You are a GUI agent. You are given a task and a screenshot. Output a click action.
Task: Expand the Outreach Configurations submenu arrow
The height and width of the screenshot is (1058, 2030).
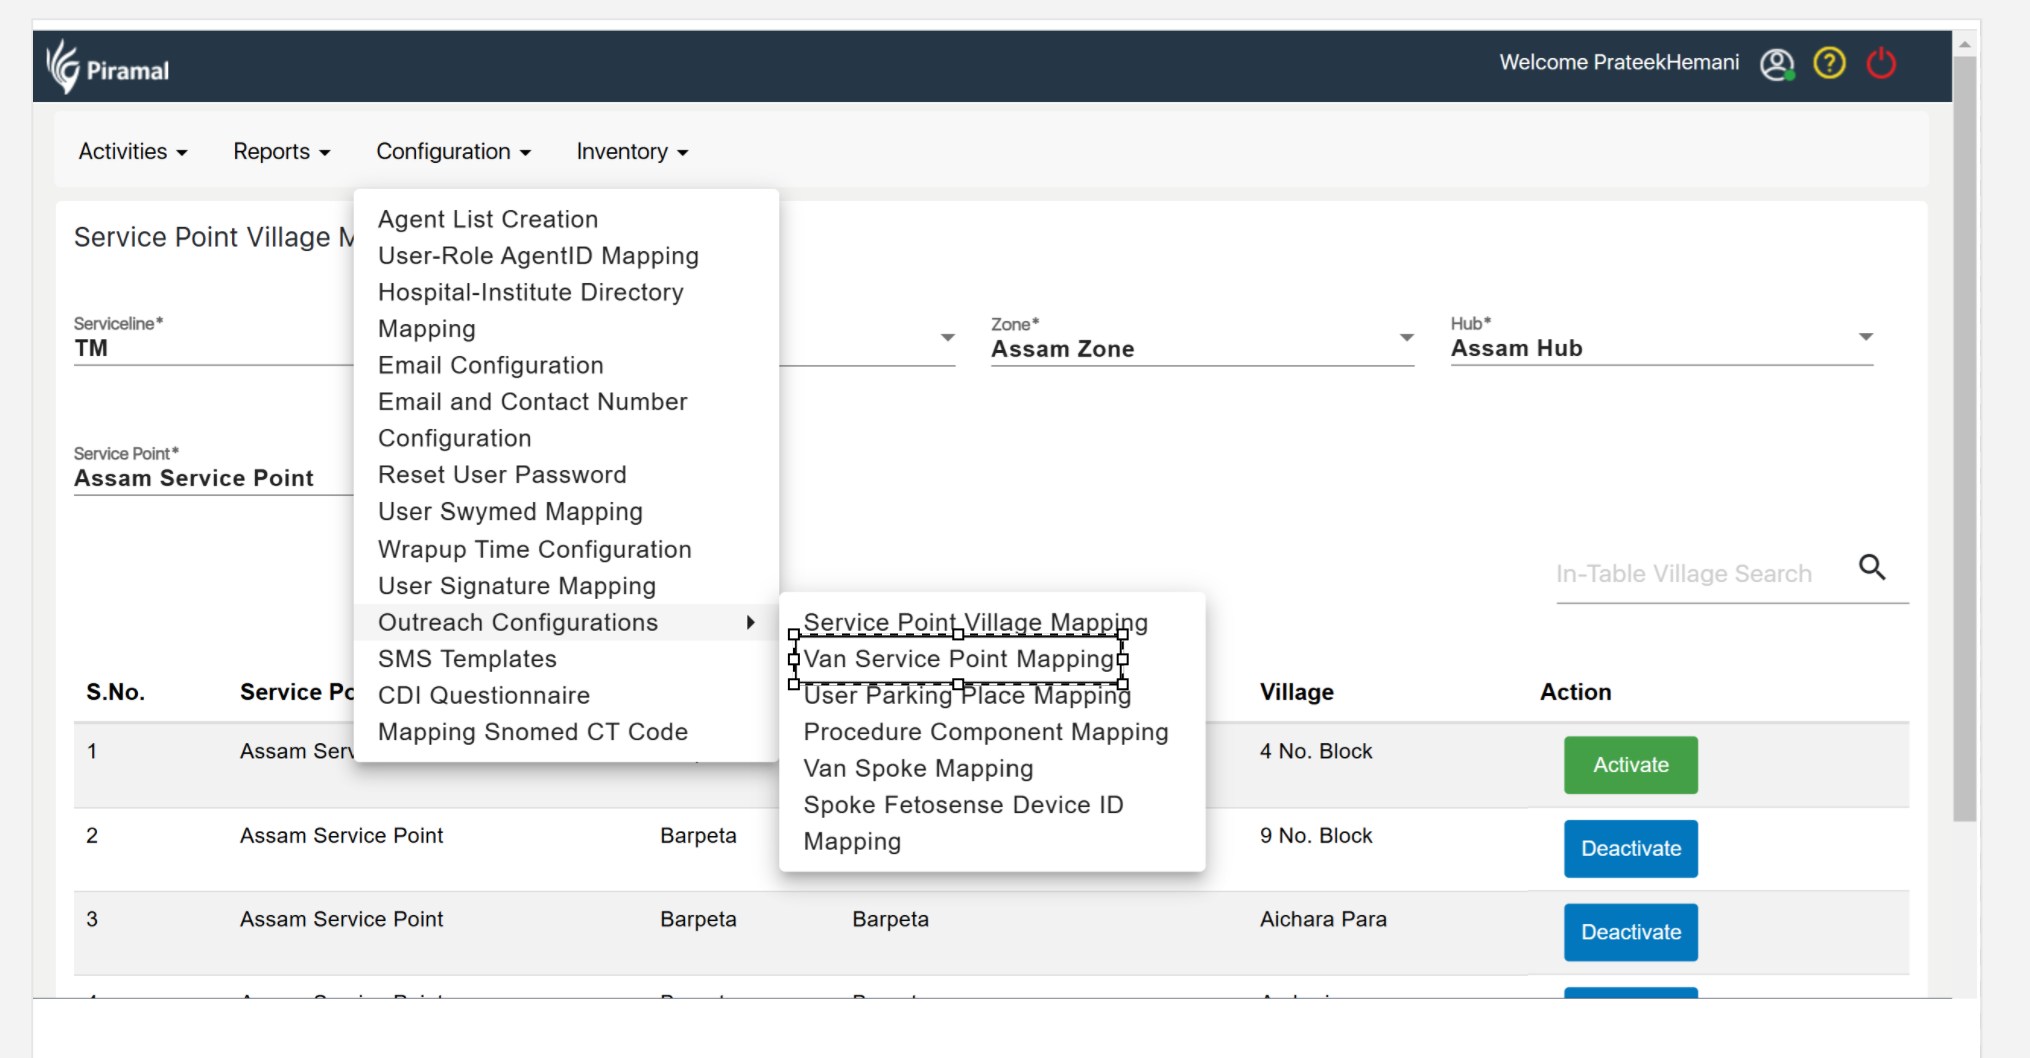click(x=750, y=623)
